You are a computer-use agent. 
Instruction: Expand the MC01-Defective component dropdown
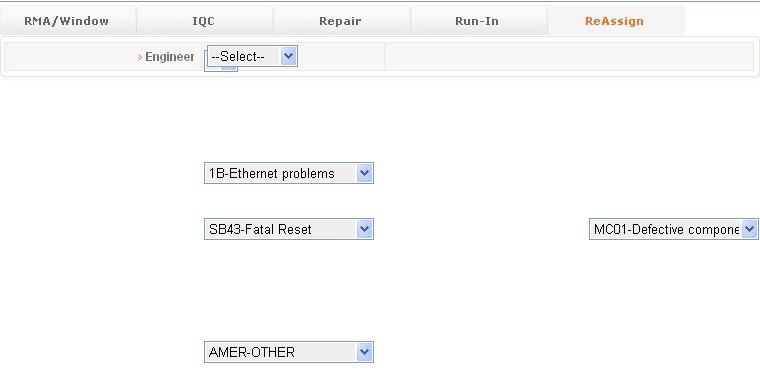pos(674,229)
